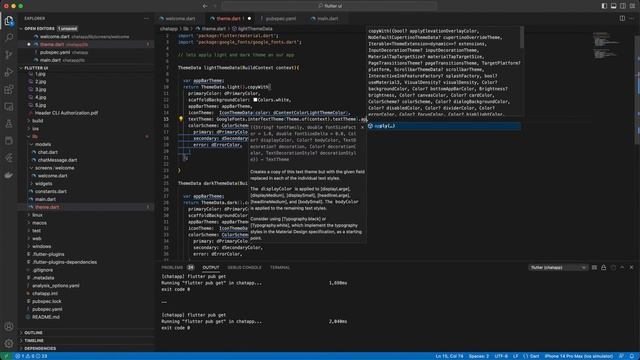Open analysis_options.yaml in the file tree
This screenshot has width=640, height=360.
[56, 286]
